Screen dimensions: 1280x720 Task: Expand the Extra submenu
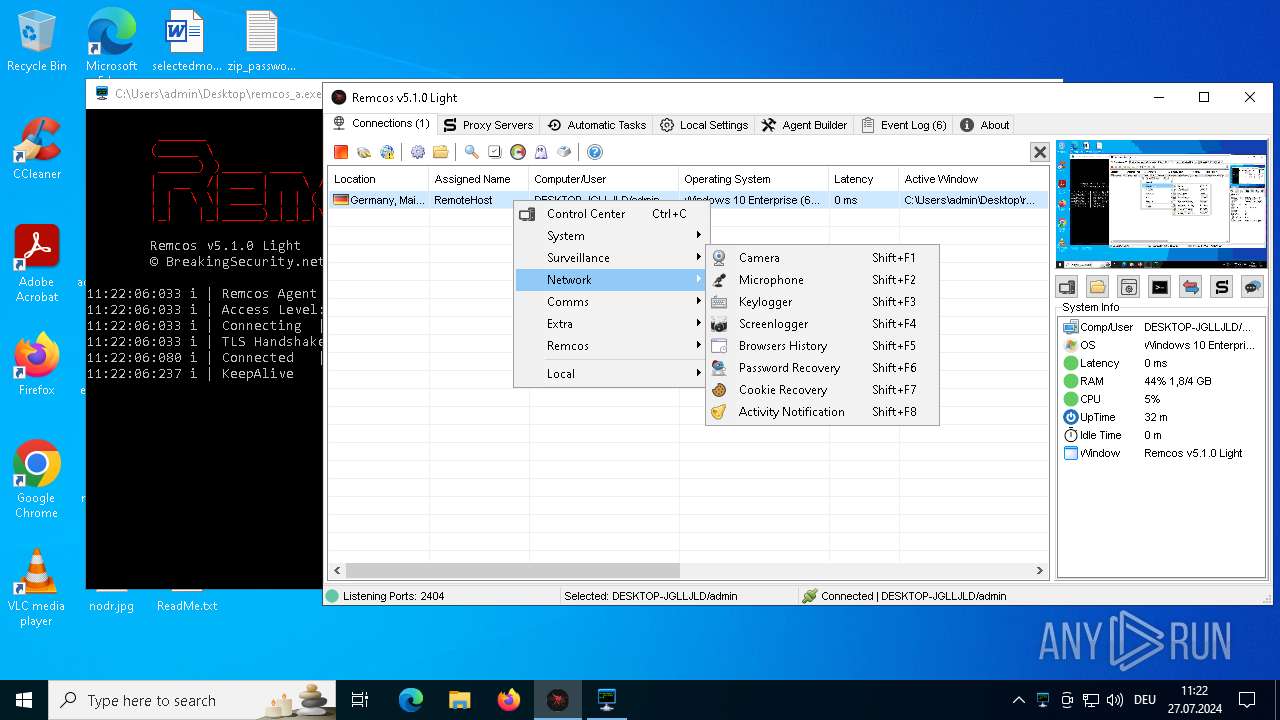coord(611,324)
